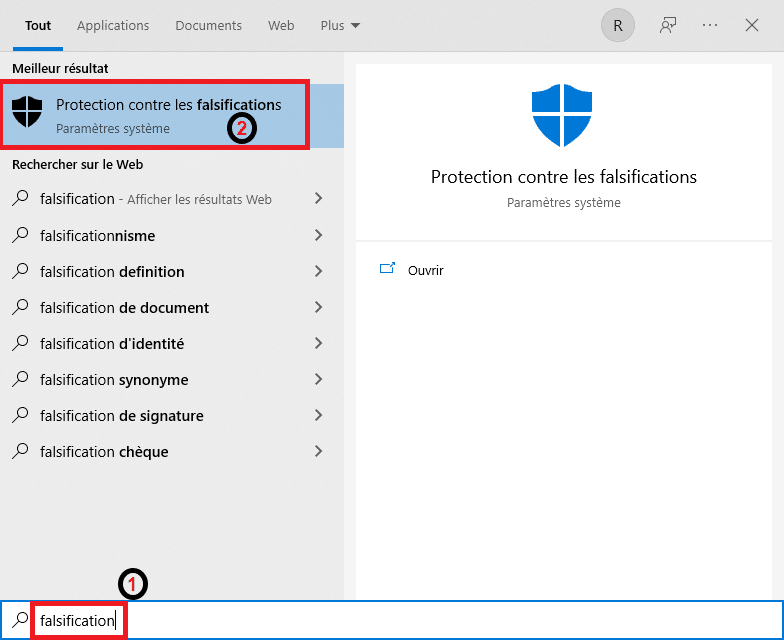Open the three-dots options menu
Viewport: 784px width, 640px height.
(x=710, y=25)
